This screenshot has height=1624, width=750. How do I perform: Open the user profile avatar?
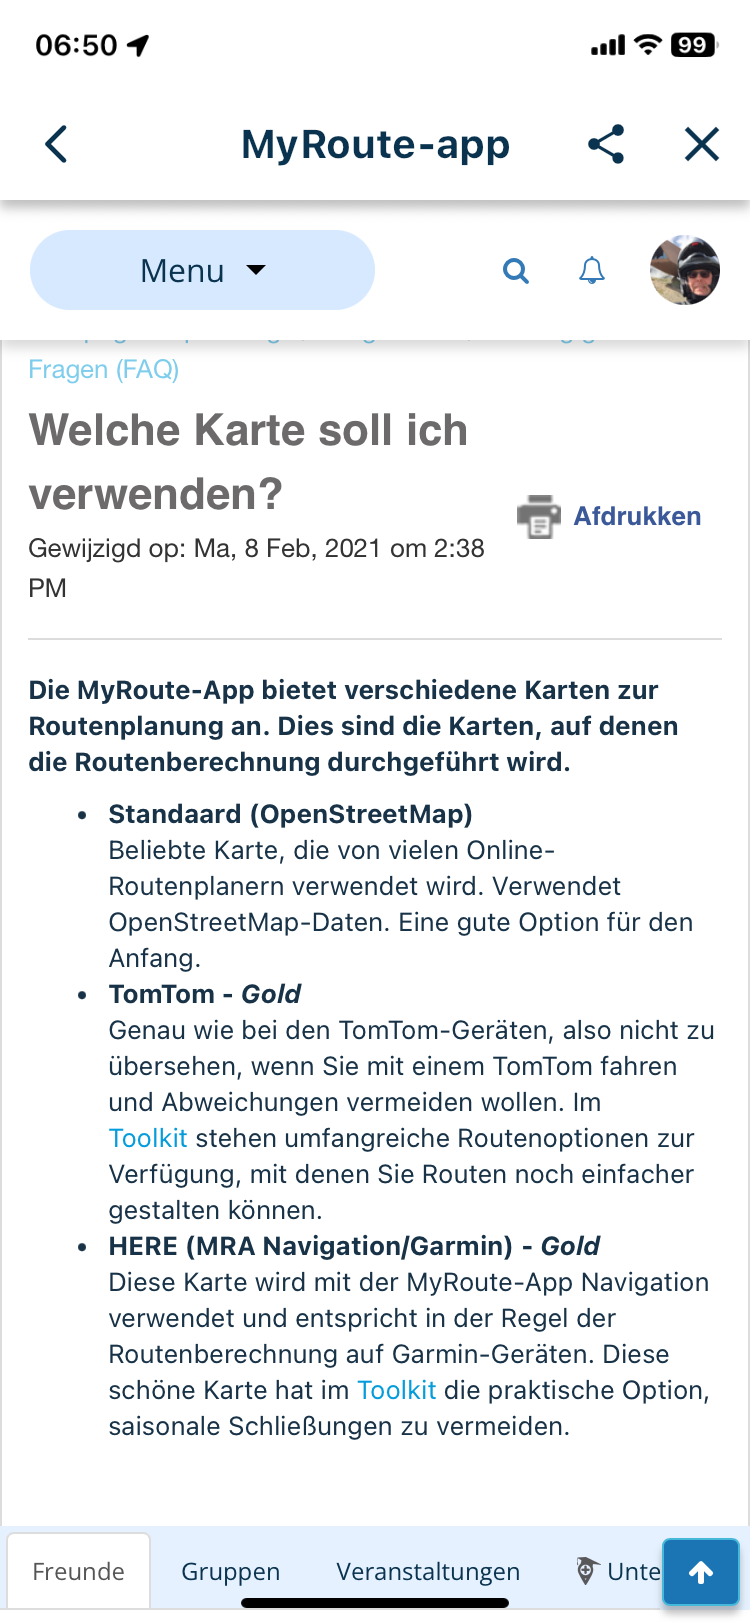[x=685, y=270]
